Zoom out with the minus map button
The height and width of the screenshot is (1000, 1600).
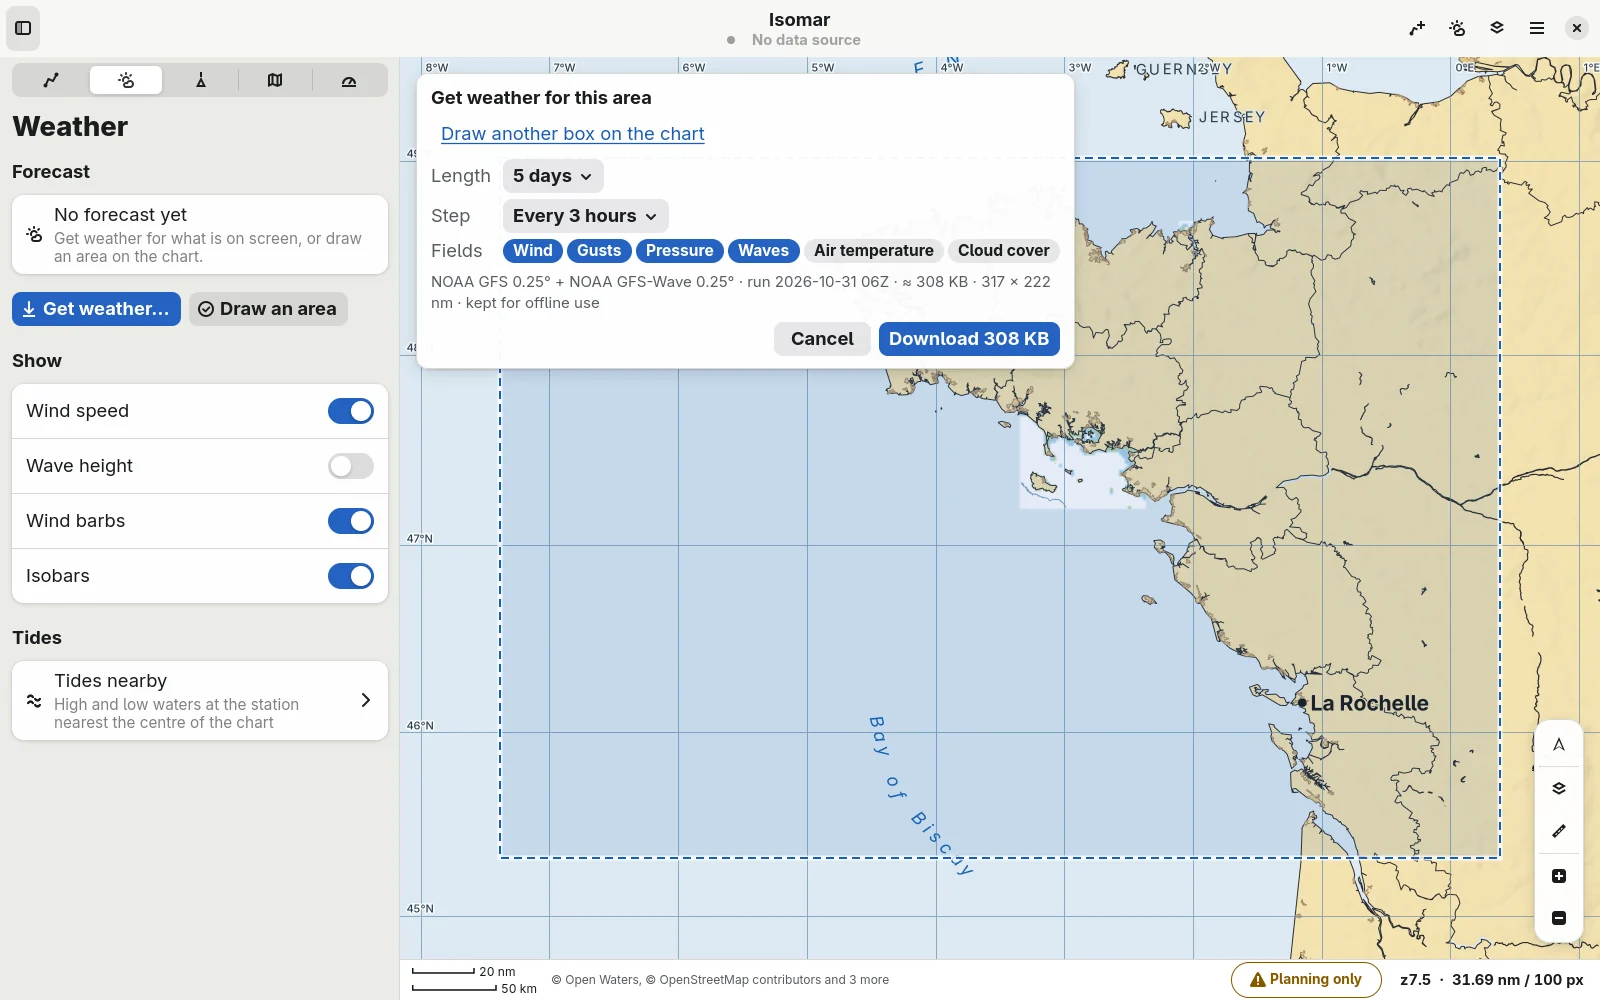coord(1559,918)
